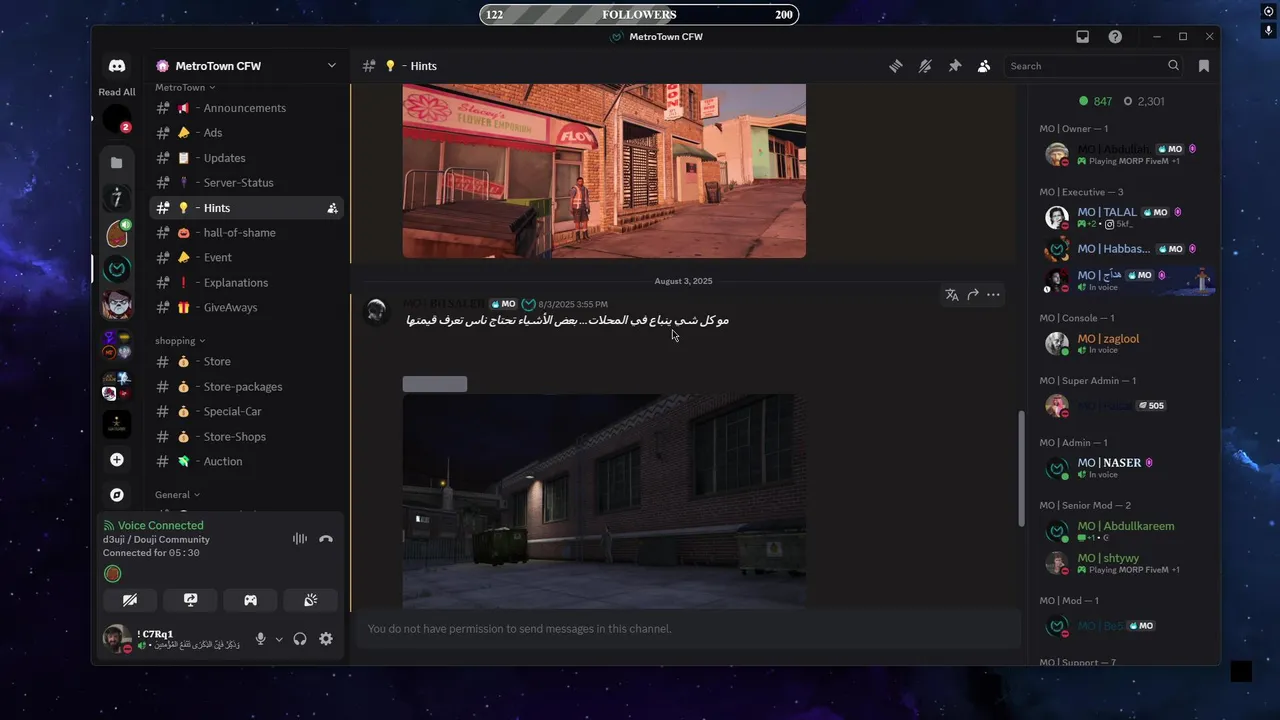1280x720 pixels.
Task: Open the Auction channel
Action: click(x=246, y=462)
